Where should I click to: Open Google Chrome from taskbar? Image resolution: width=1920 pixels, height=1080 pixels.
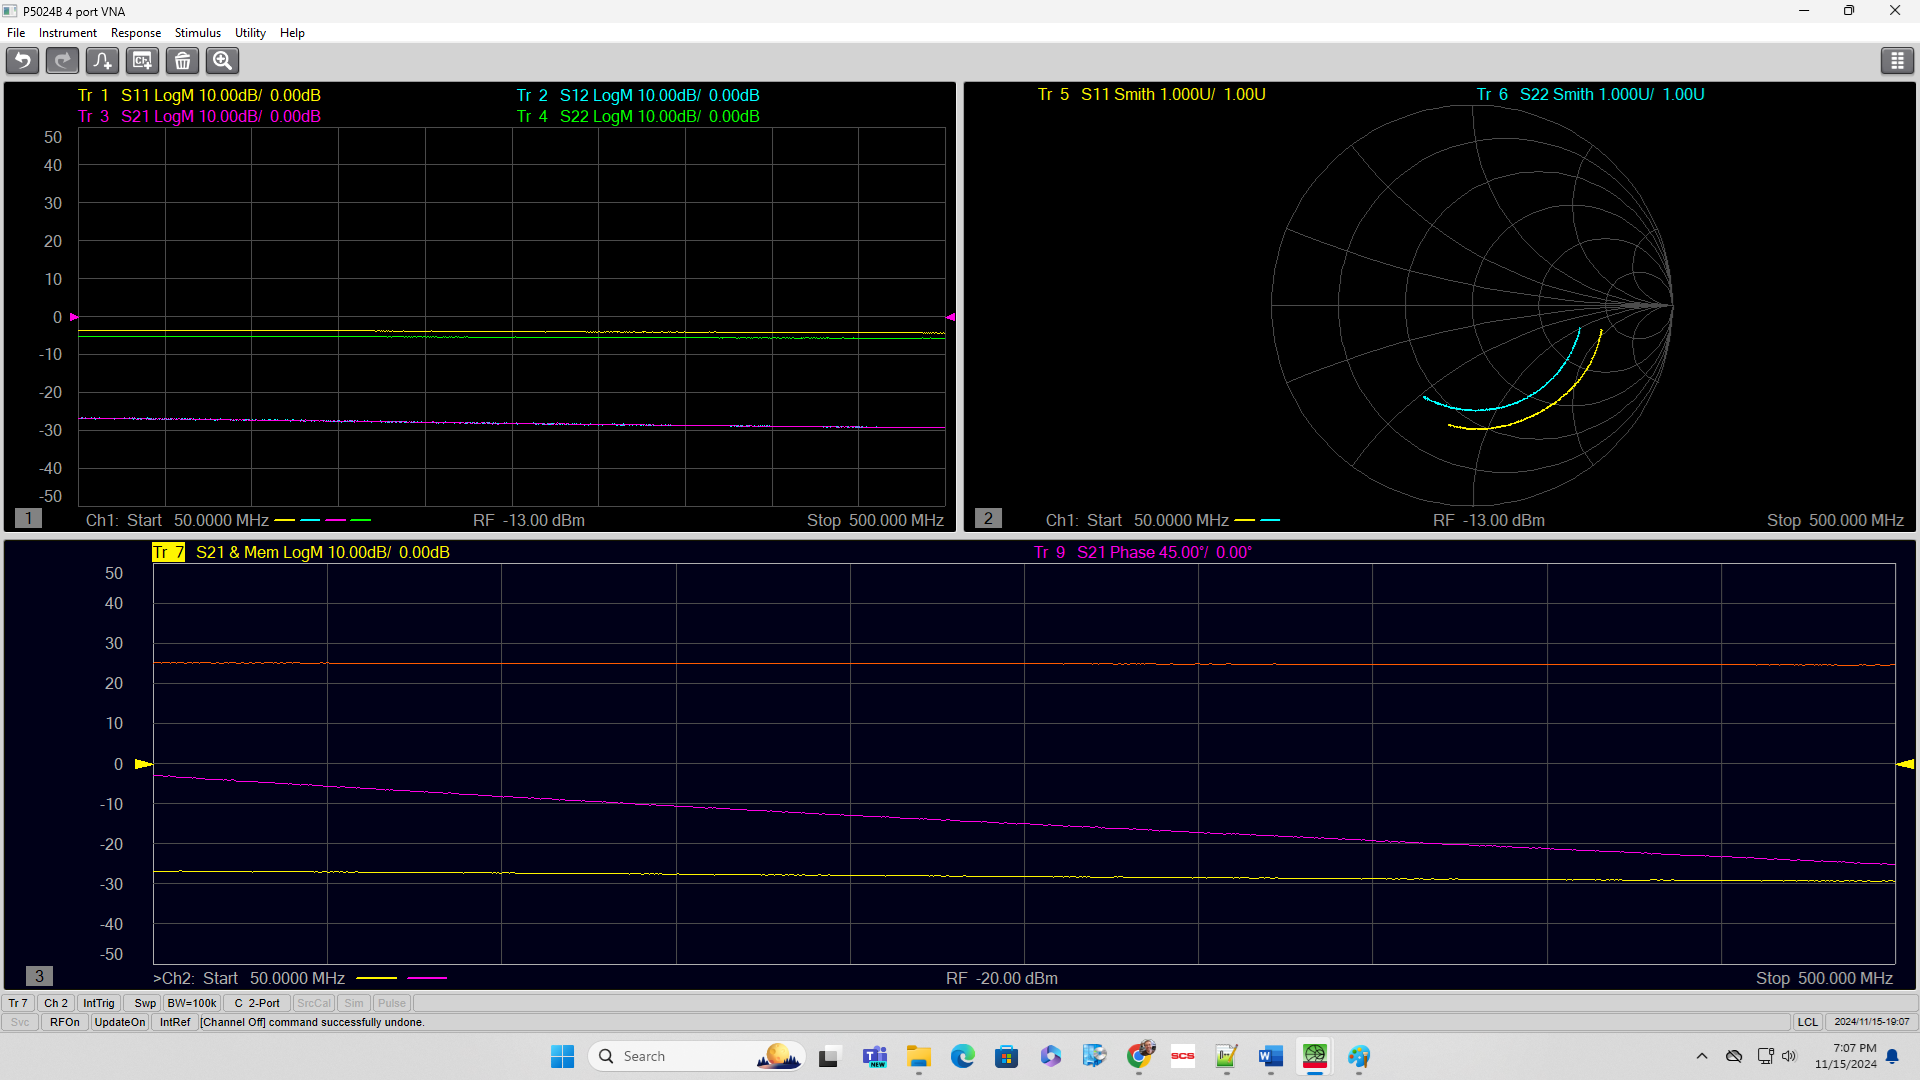pos(1139,1056)
